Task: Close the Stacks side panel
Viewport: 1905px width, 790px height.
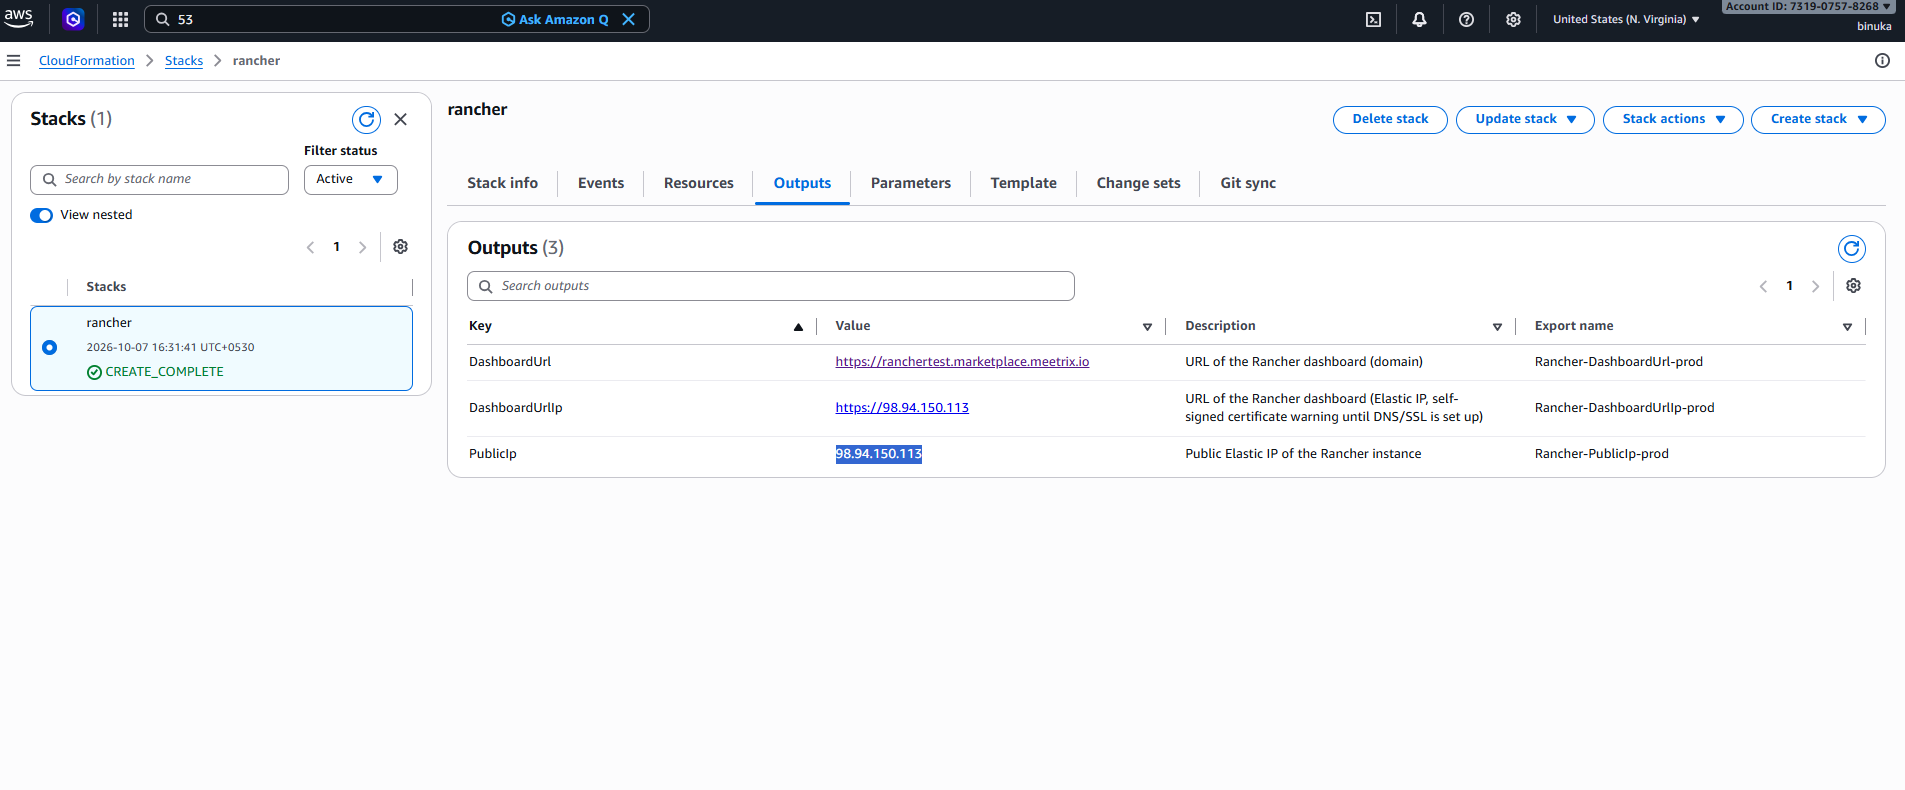Action: tap(400, 119)
